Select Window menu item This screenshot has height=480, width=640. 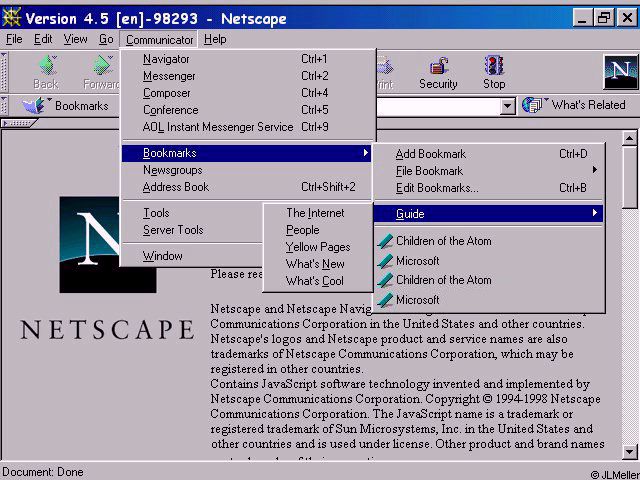[x=192, y=256]
